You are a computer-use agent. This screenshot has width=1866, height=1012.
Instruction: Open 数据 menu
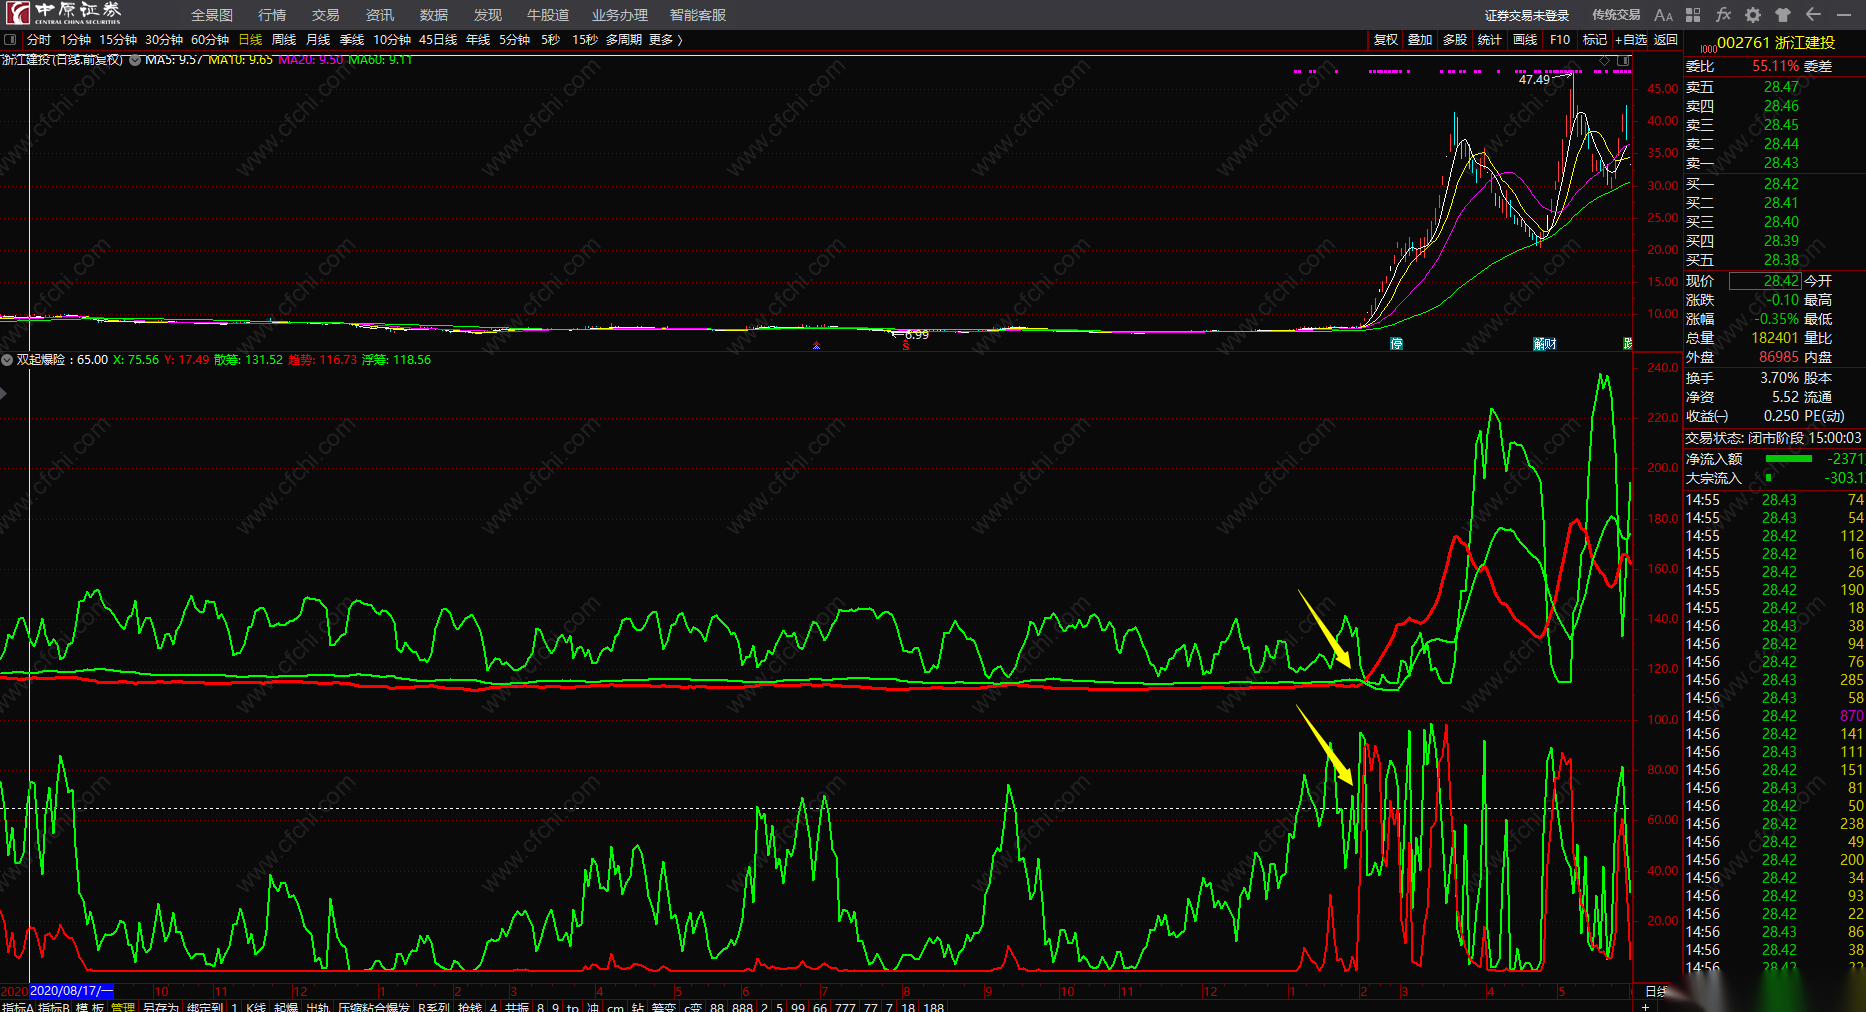coord(434,15)
